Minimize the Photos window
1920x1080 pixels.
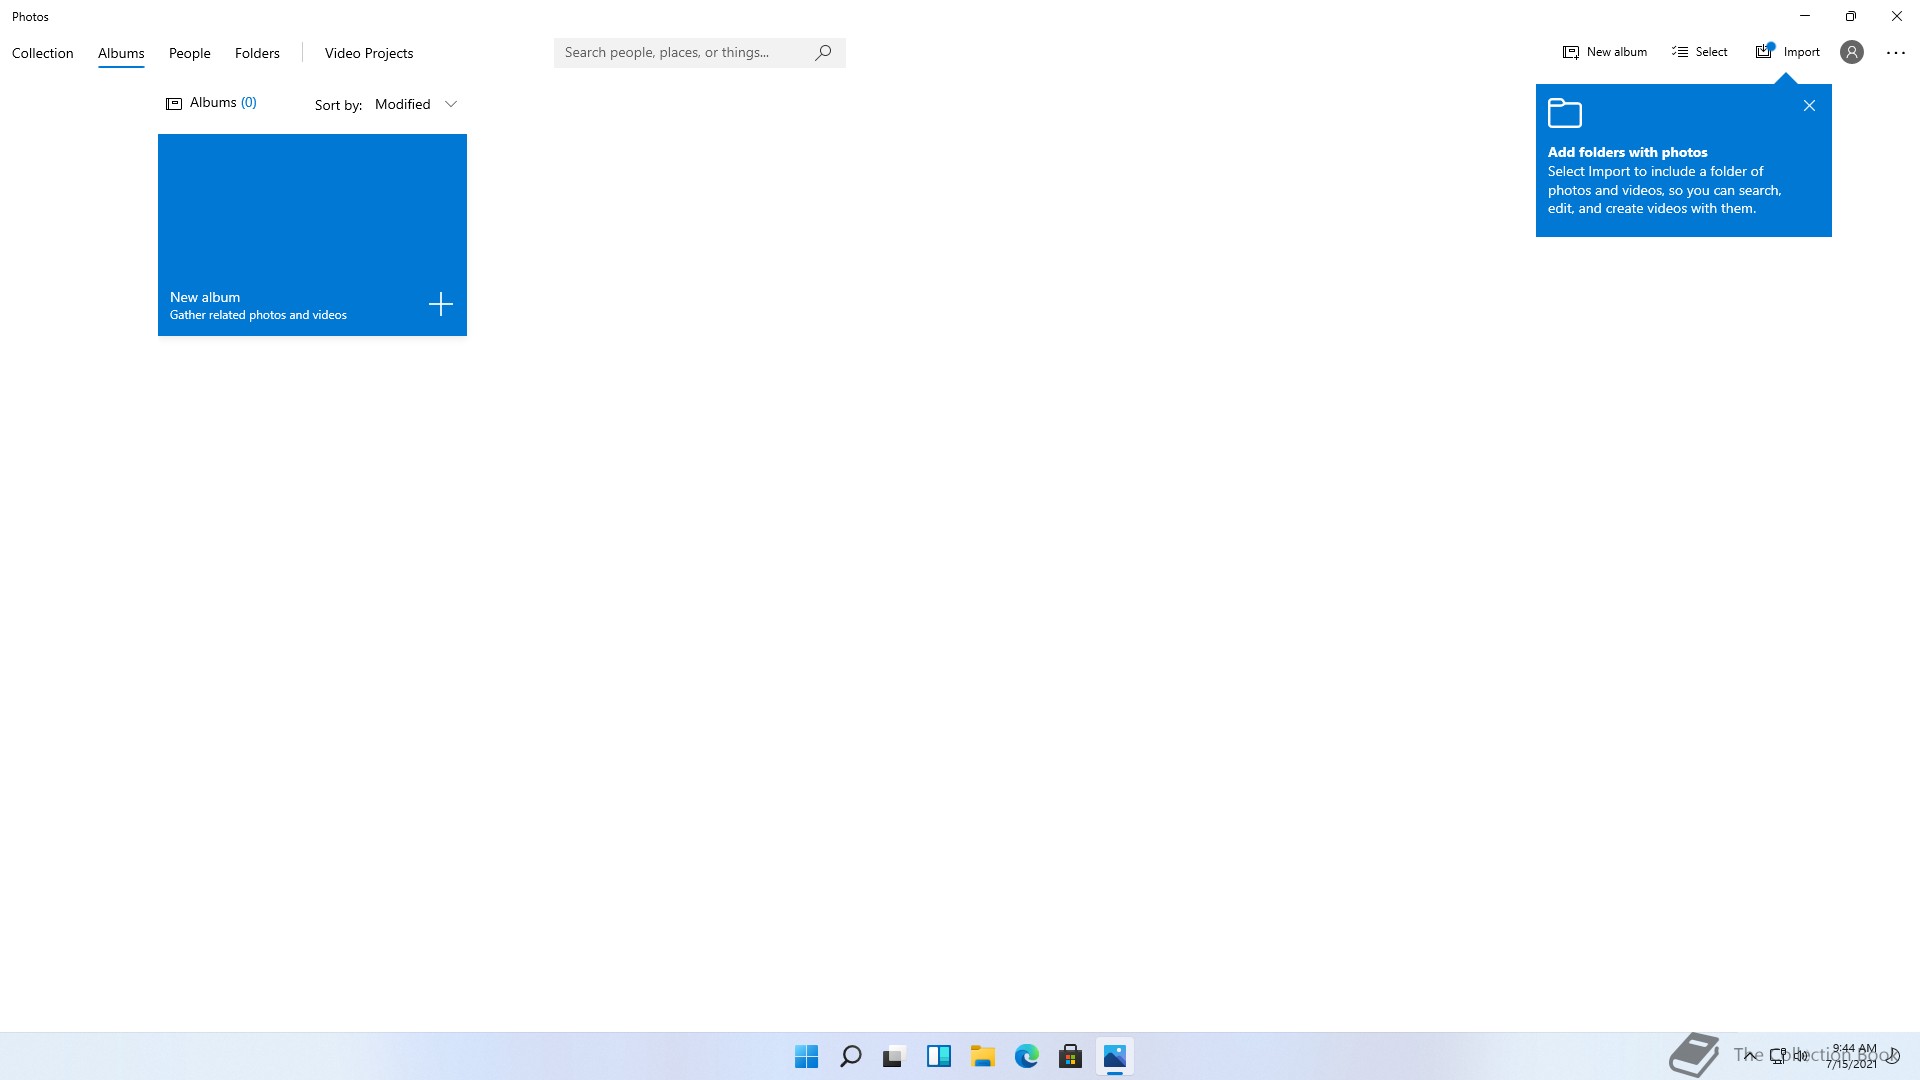coord(1805,16)
